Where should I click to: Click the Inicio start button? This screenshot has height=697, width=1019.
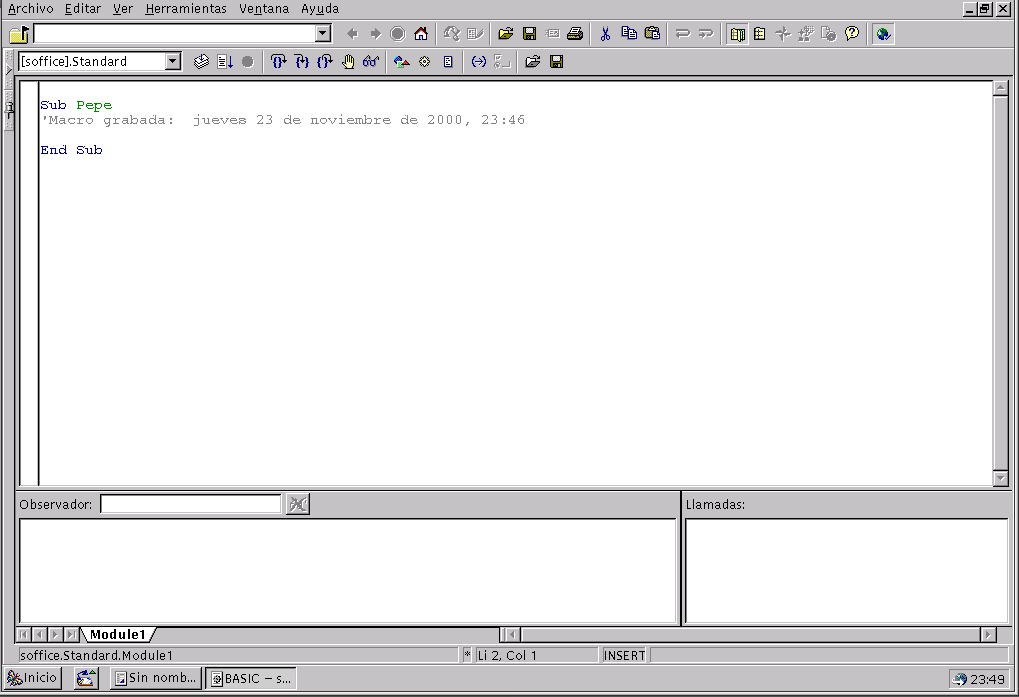coord(33,678)
